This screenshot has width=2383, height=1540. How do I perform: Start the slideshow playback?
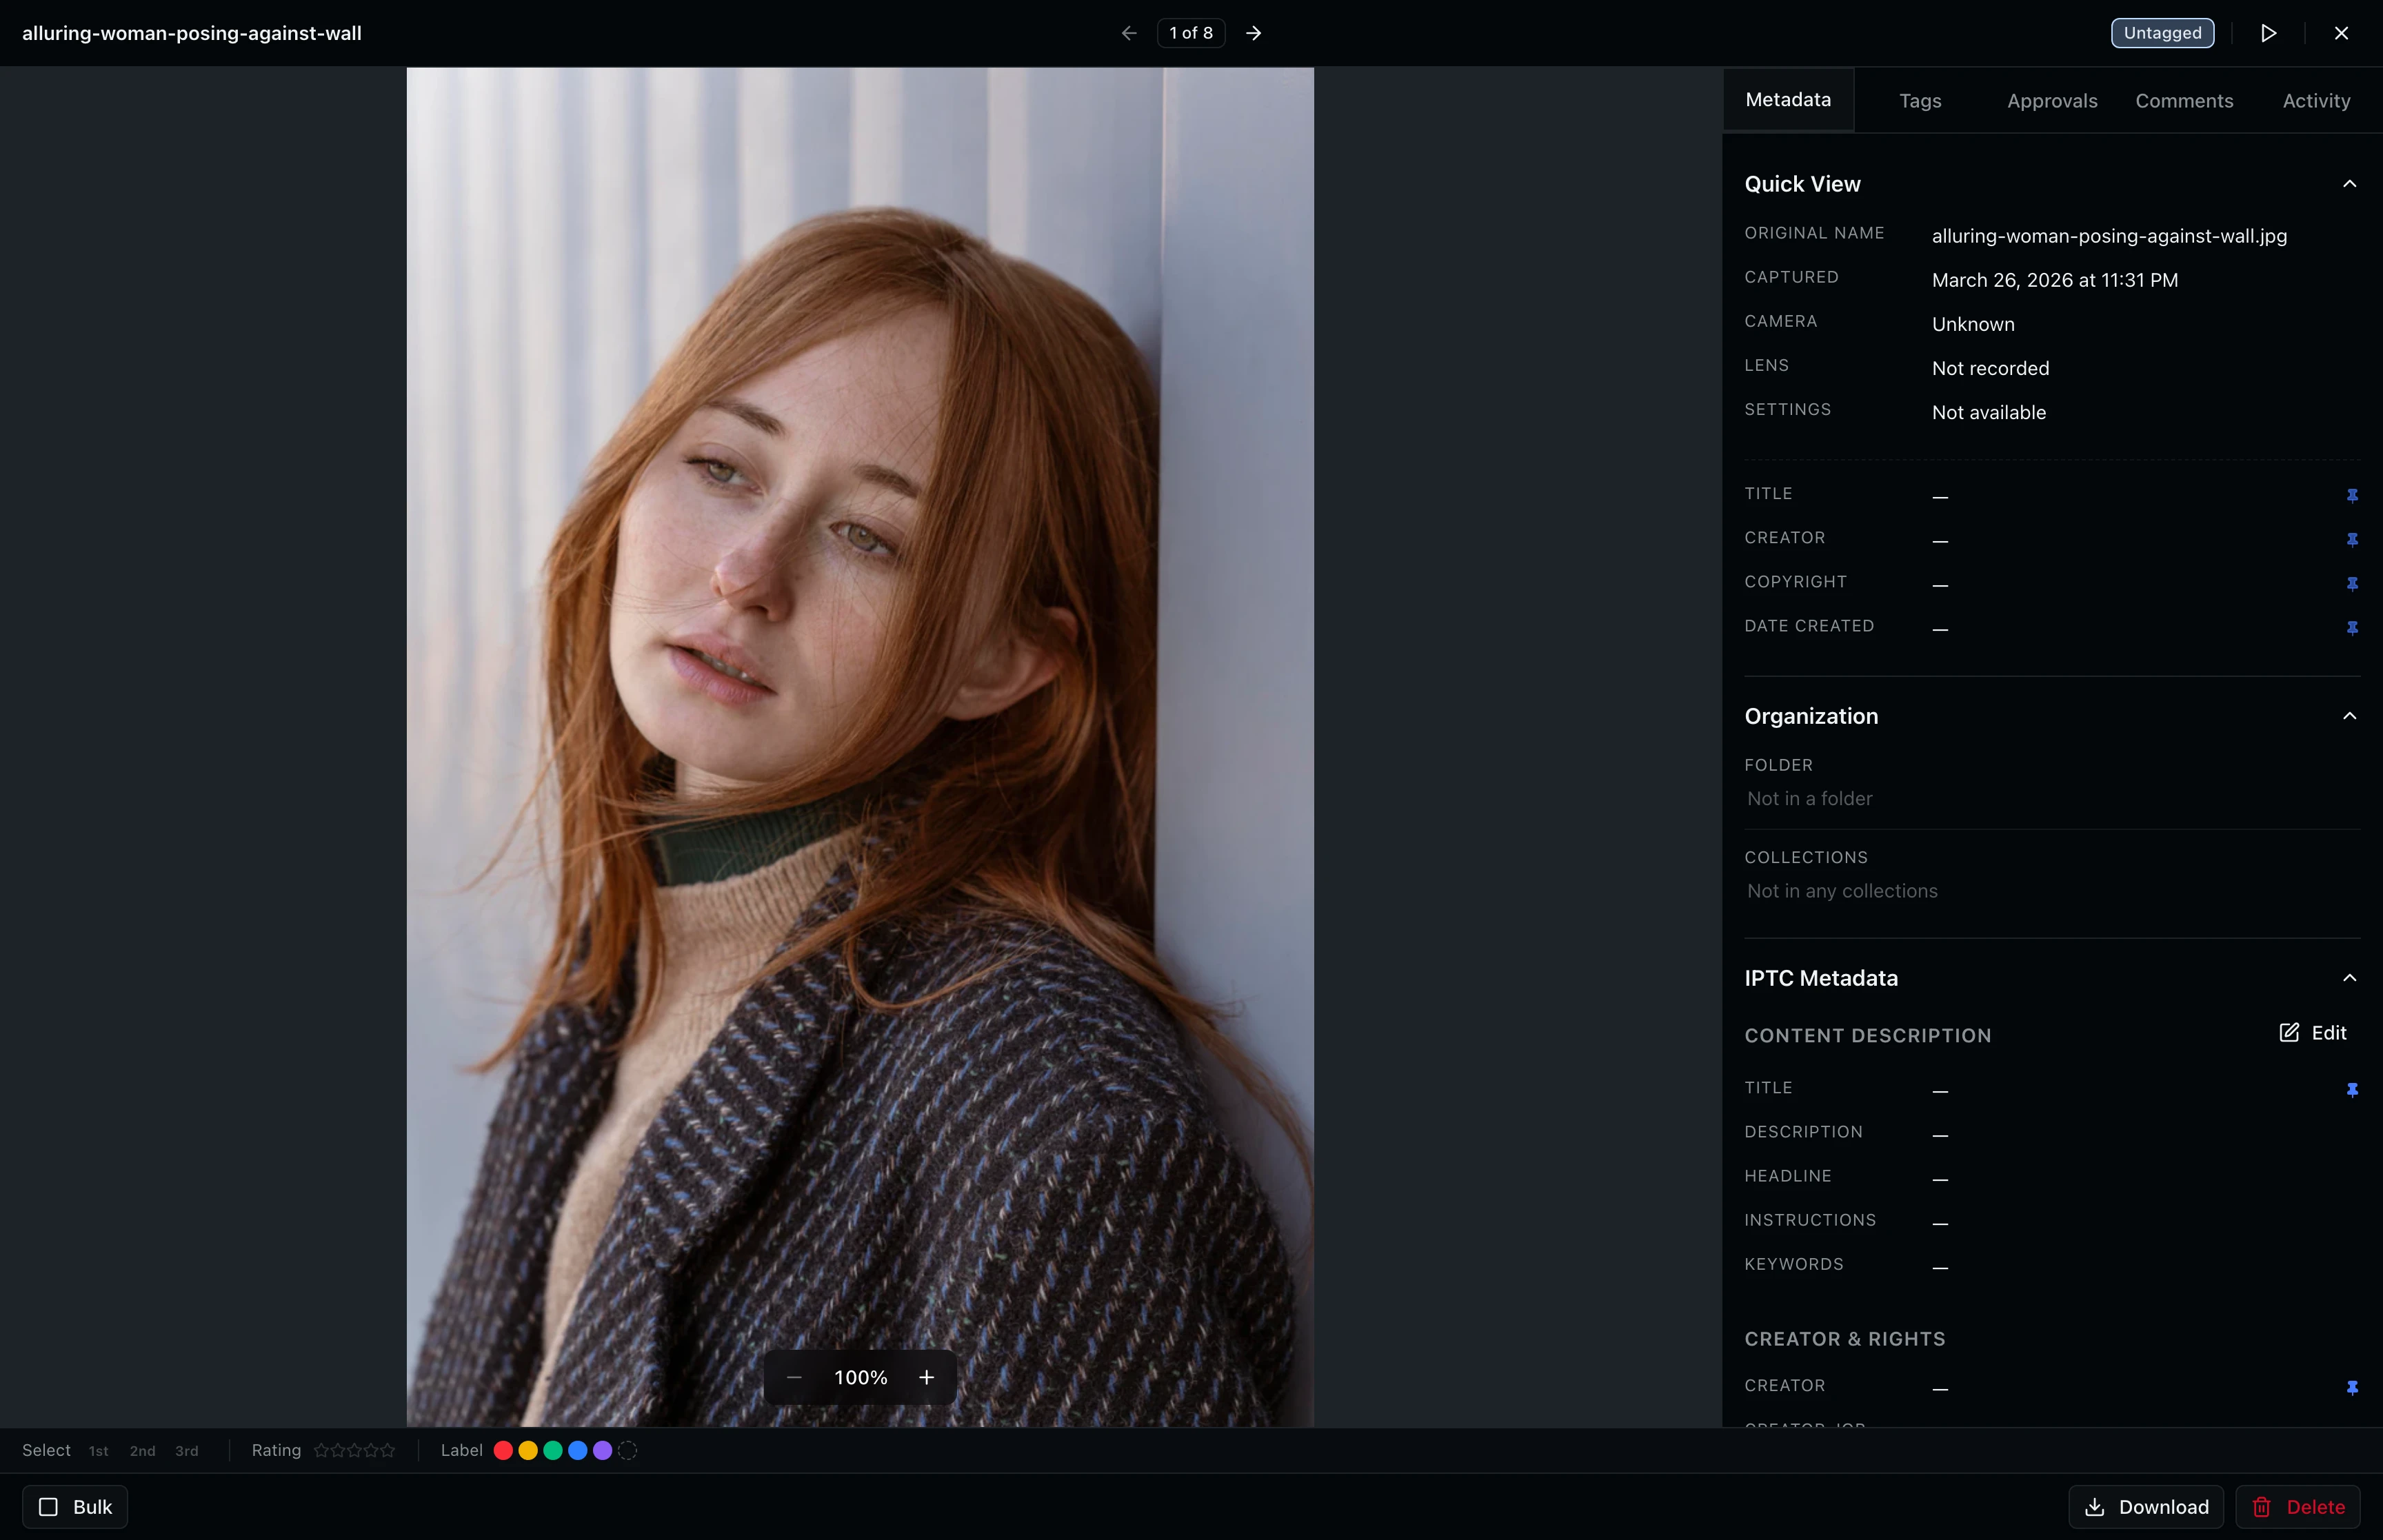coord(2267,32)
